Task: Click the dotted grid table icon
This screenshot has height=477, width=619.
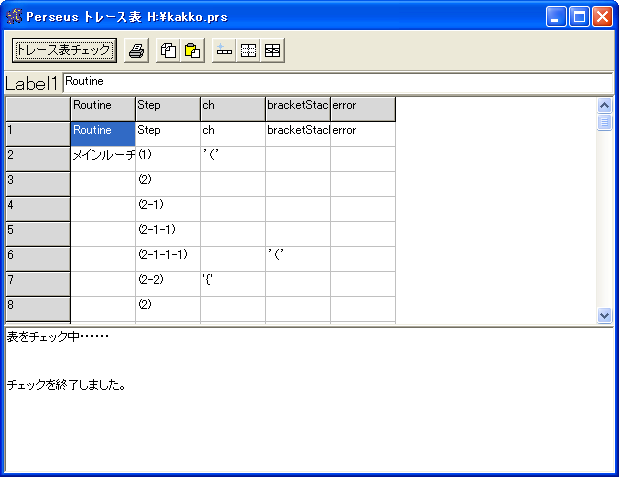Action: [x=248, y=50]
